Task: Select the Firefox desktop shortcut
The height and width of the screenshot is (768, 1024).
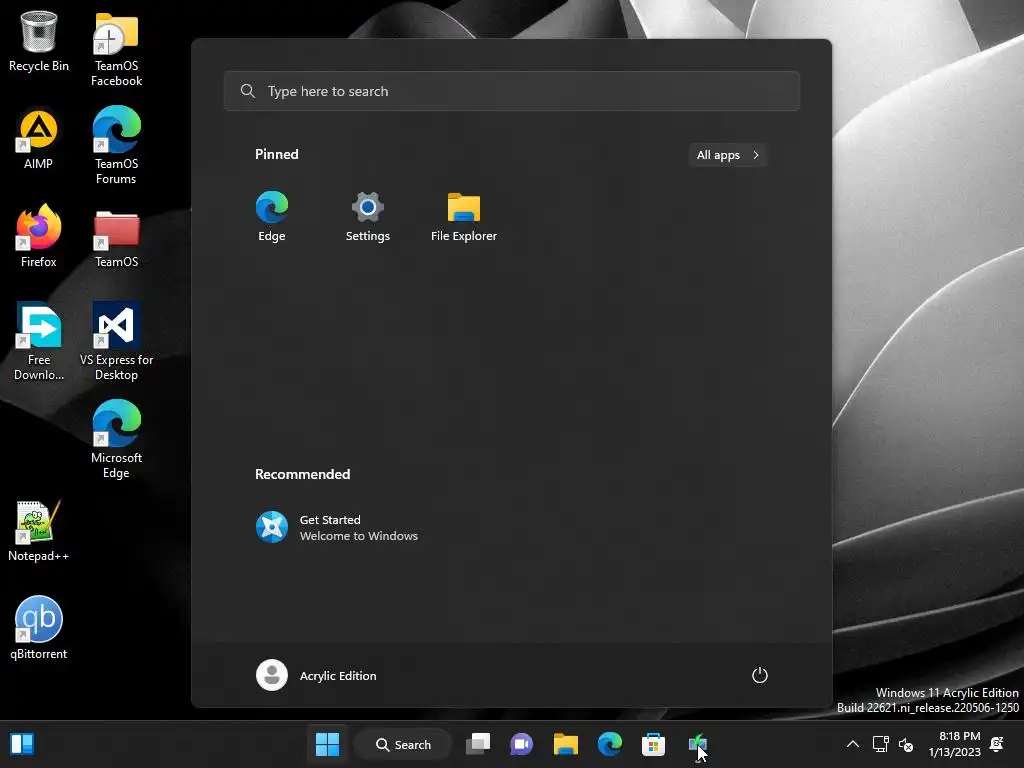Action: pos(39,236)
